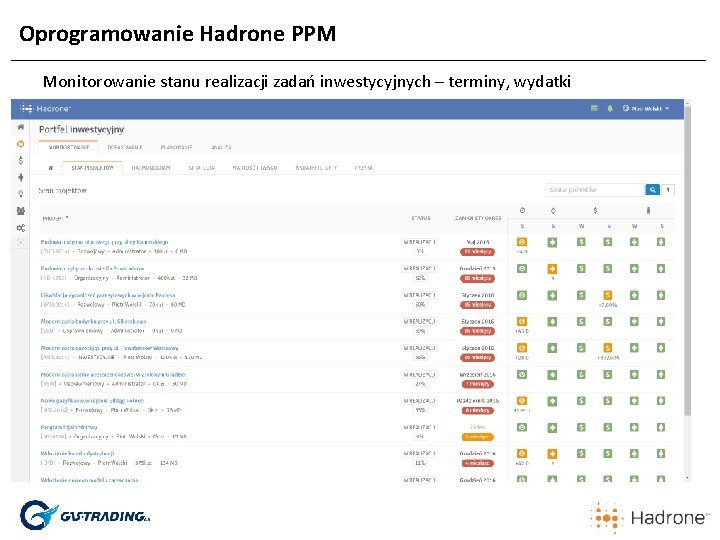Switch to the Monitorowanie tab
The height and width of the screenshot is (540, 720).
[68, 147]
